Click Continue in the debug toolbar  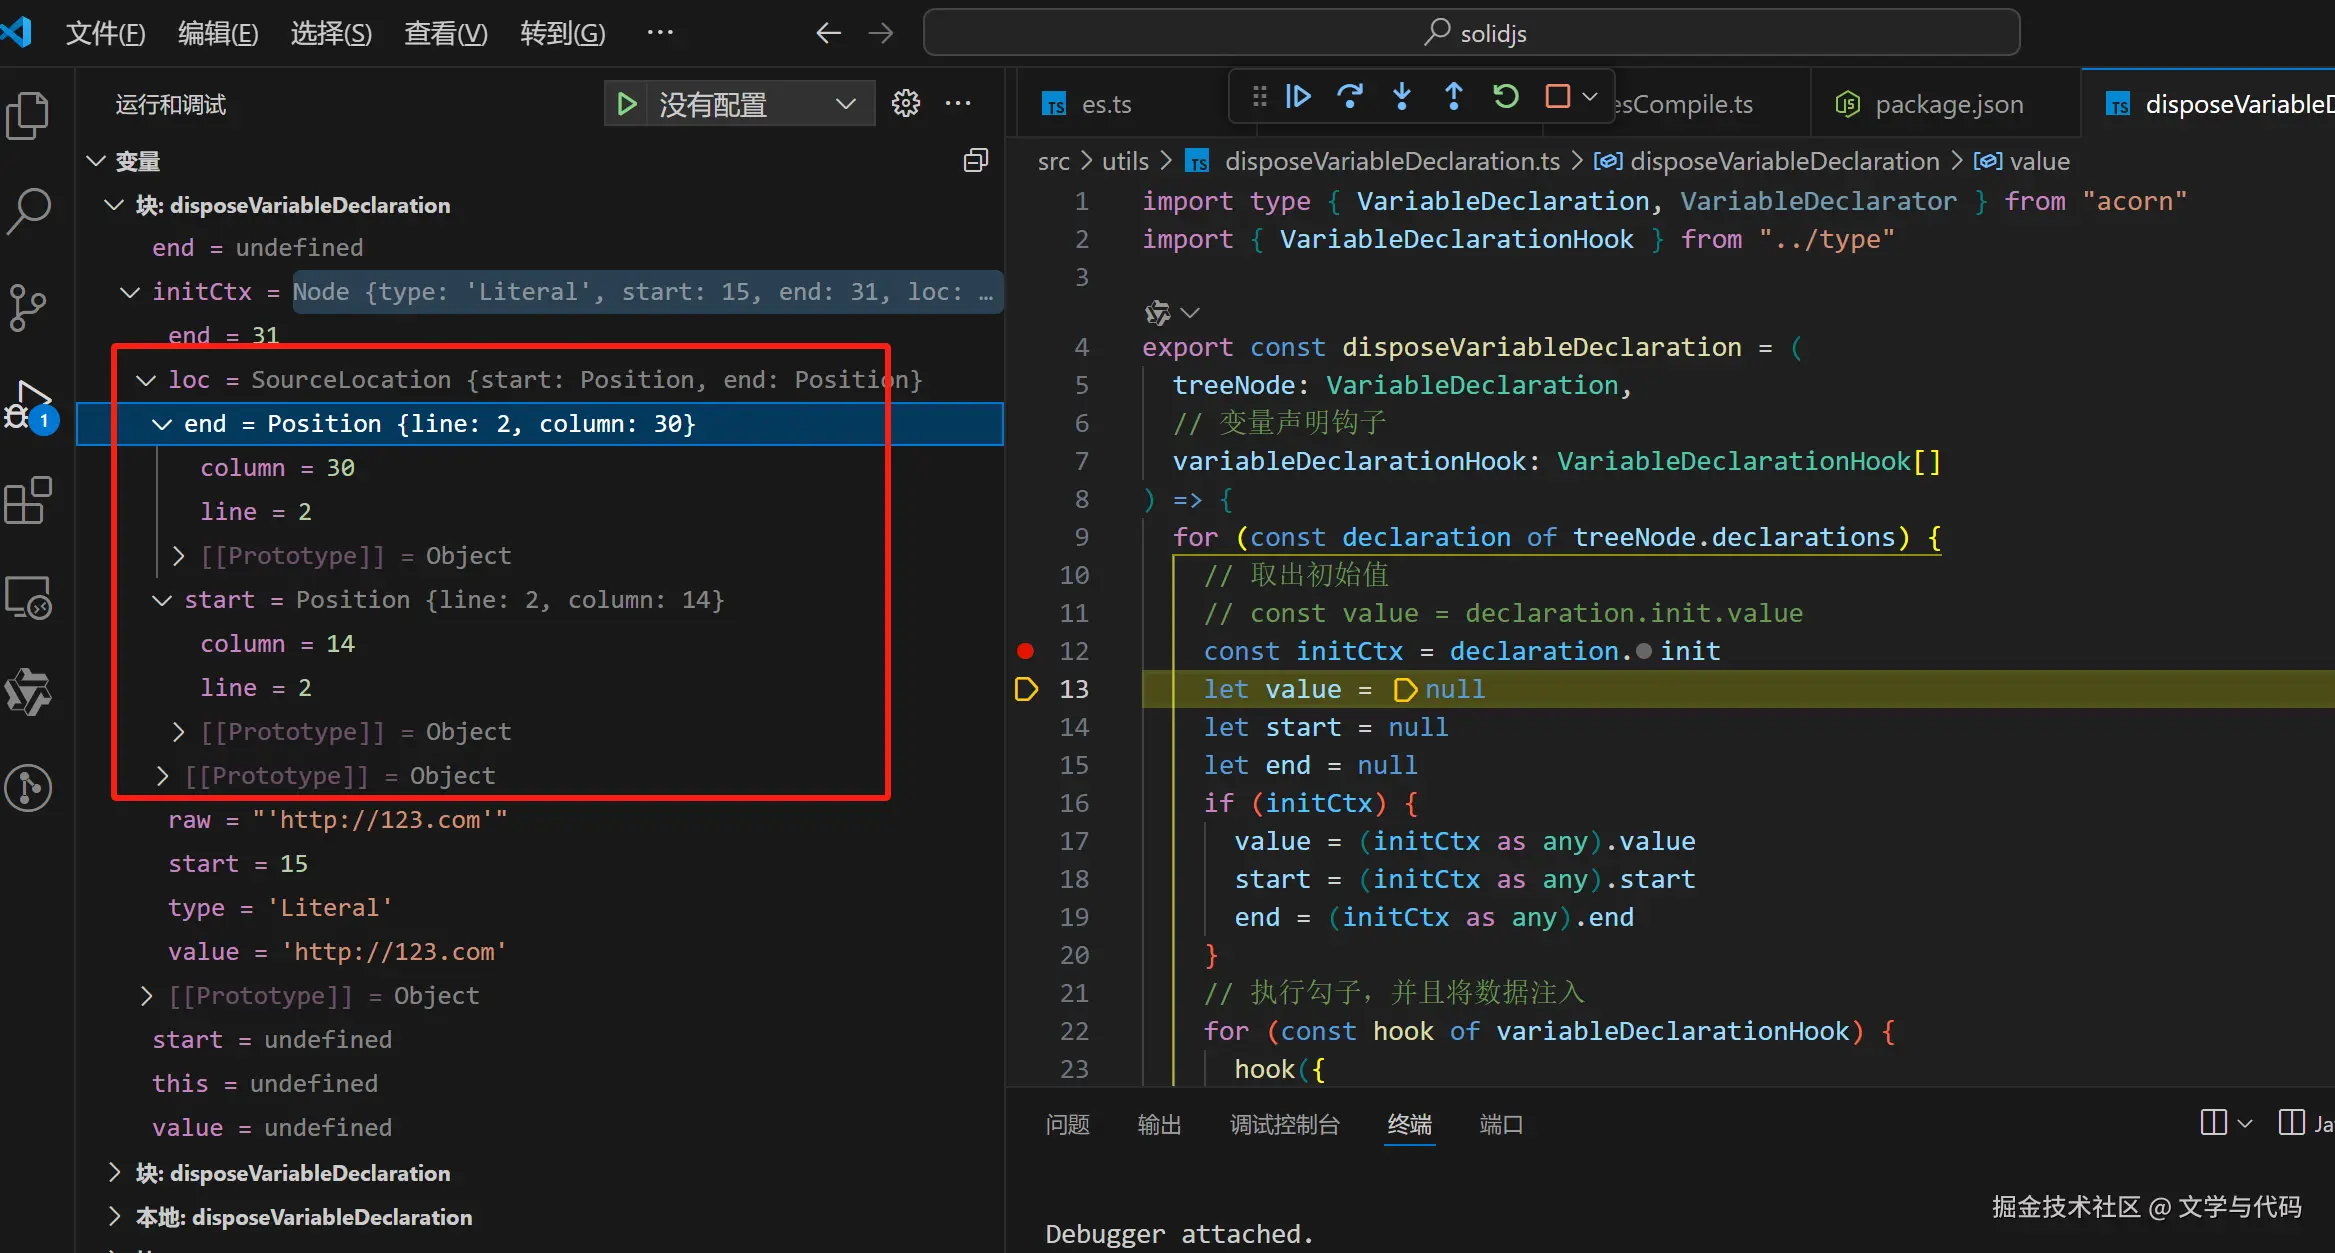(x=1298, y=97)
